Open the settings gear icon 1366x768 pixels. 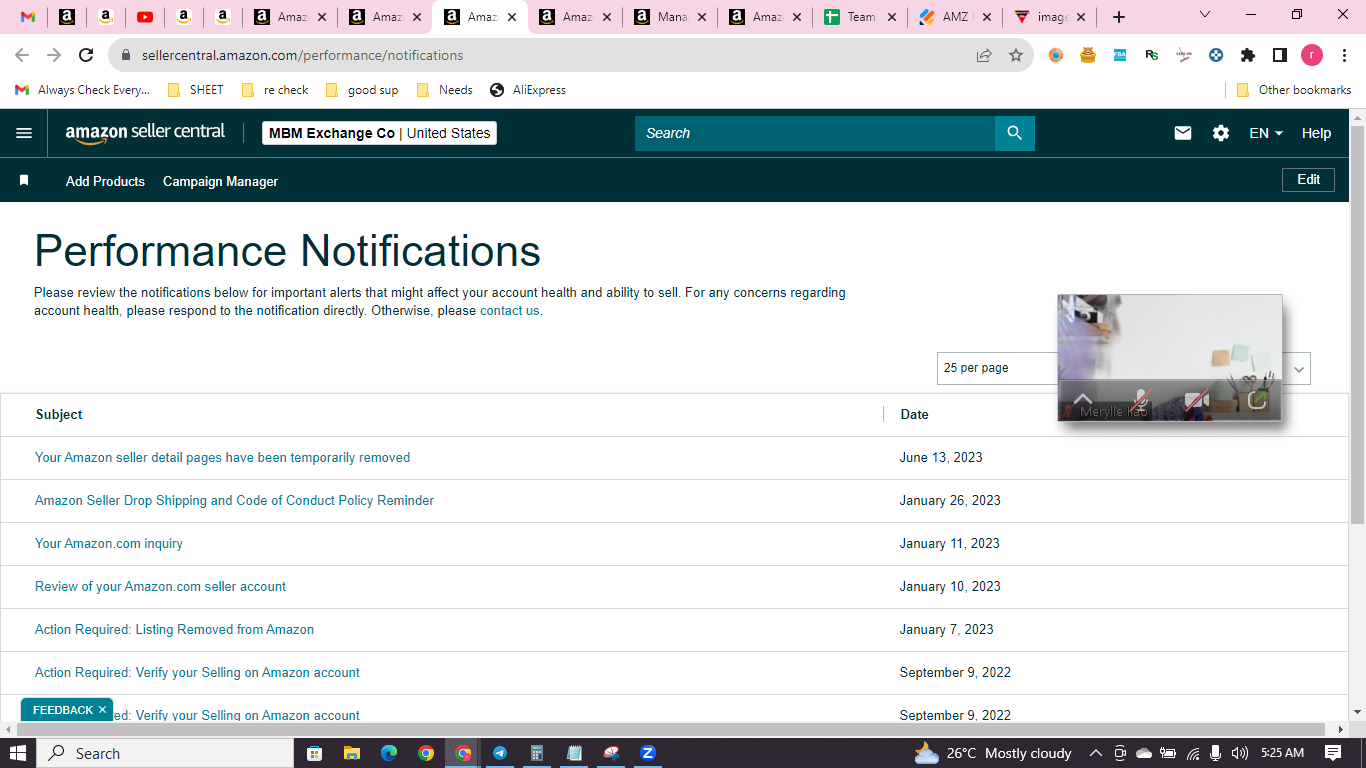pyautogui.click(x=1221, y=133)
